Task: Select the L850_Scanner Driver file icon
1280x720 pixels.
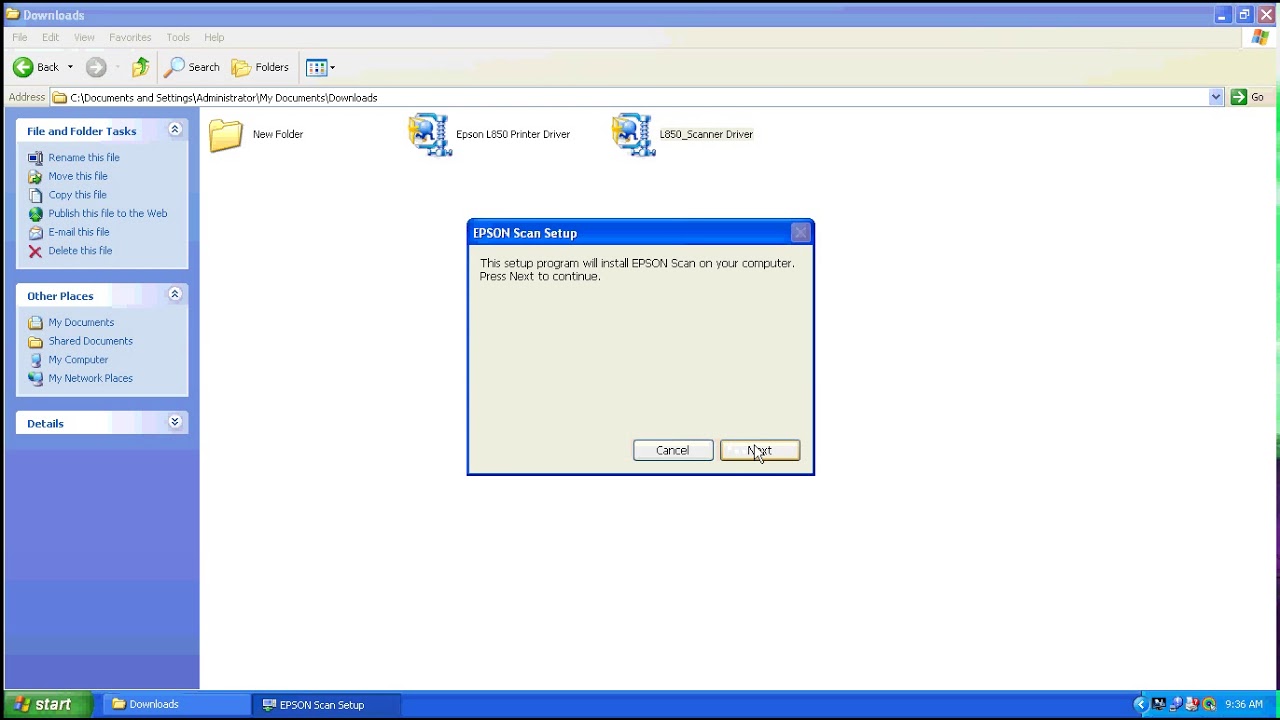Action: pos(634,135)
